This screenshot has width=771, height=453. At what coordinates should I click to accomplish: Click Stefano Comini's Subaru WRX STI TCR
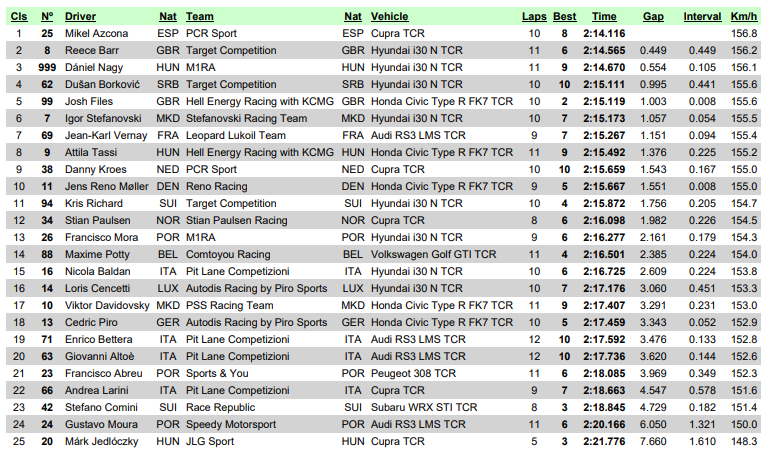point(424,407)
